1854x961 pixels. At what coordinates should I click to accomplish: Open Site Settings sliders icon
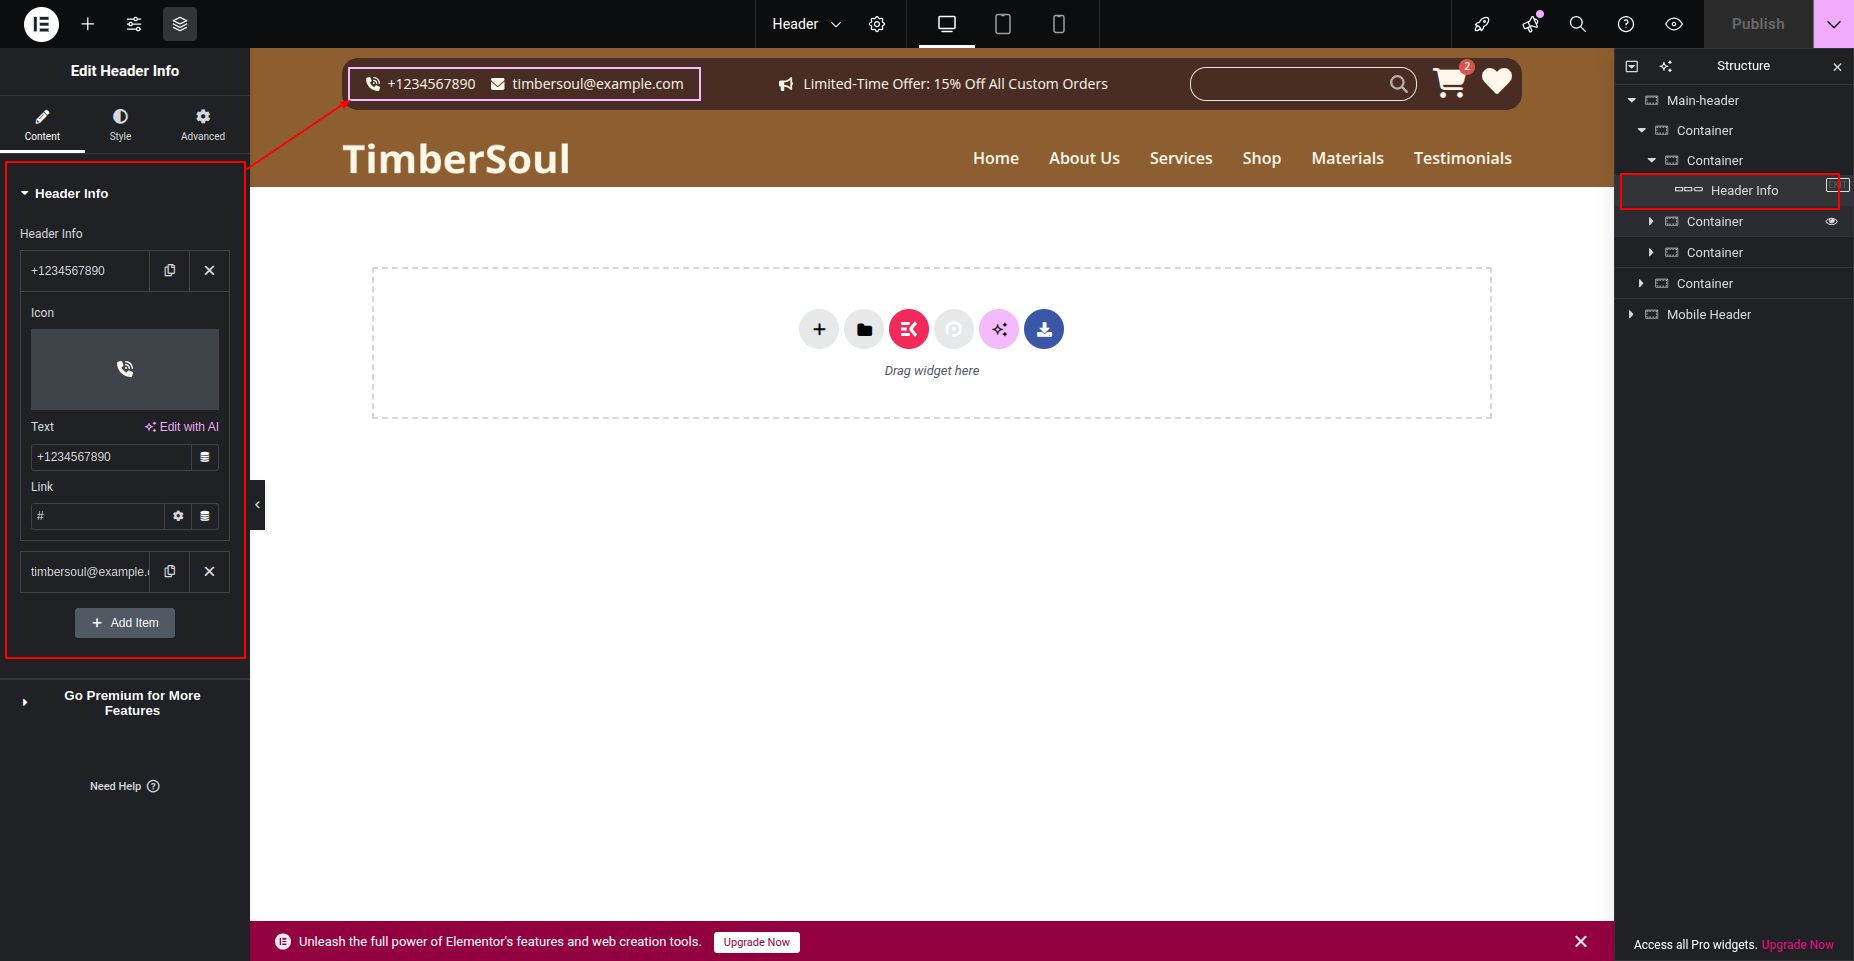pyautogui.click(x=134, y=24)
